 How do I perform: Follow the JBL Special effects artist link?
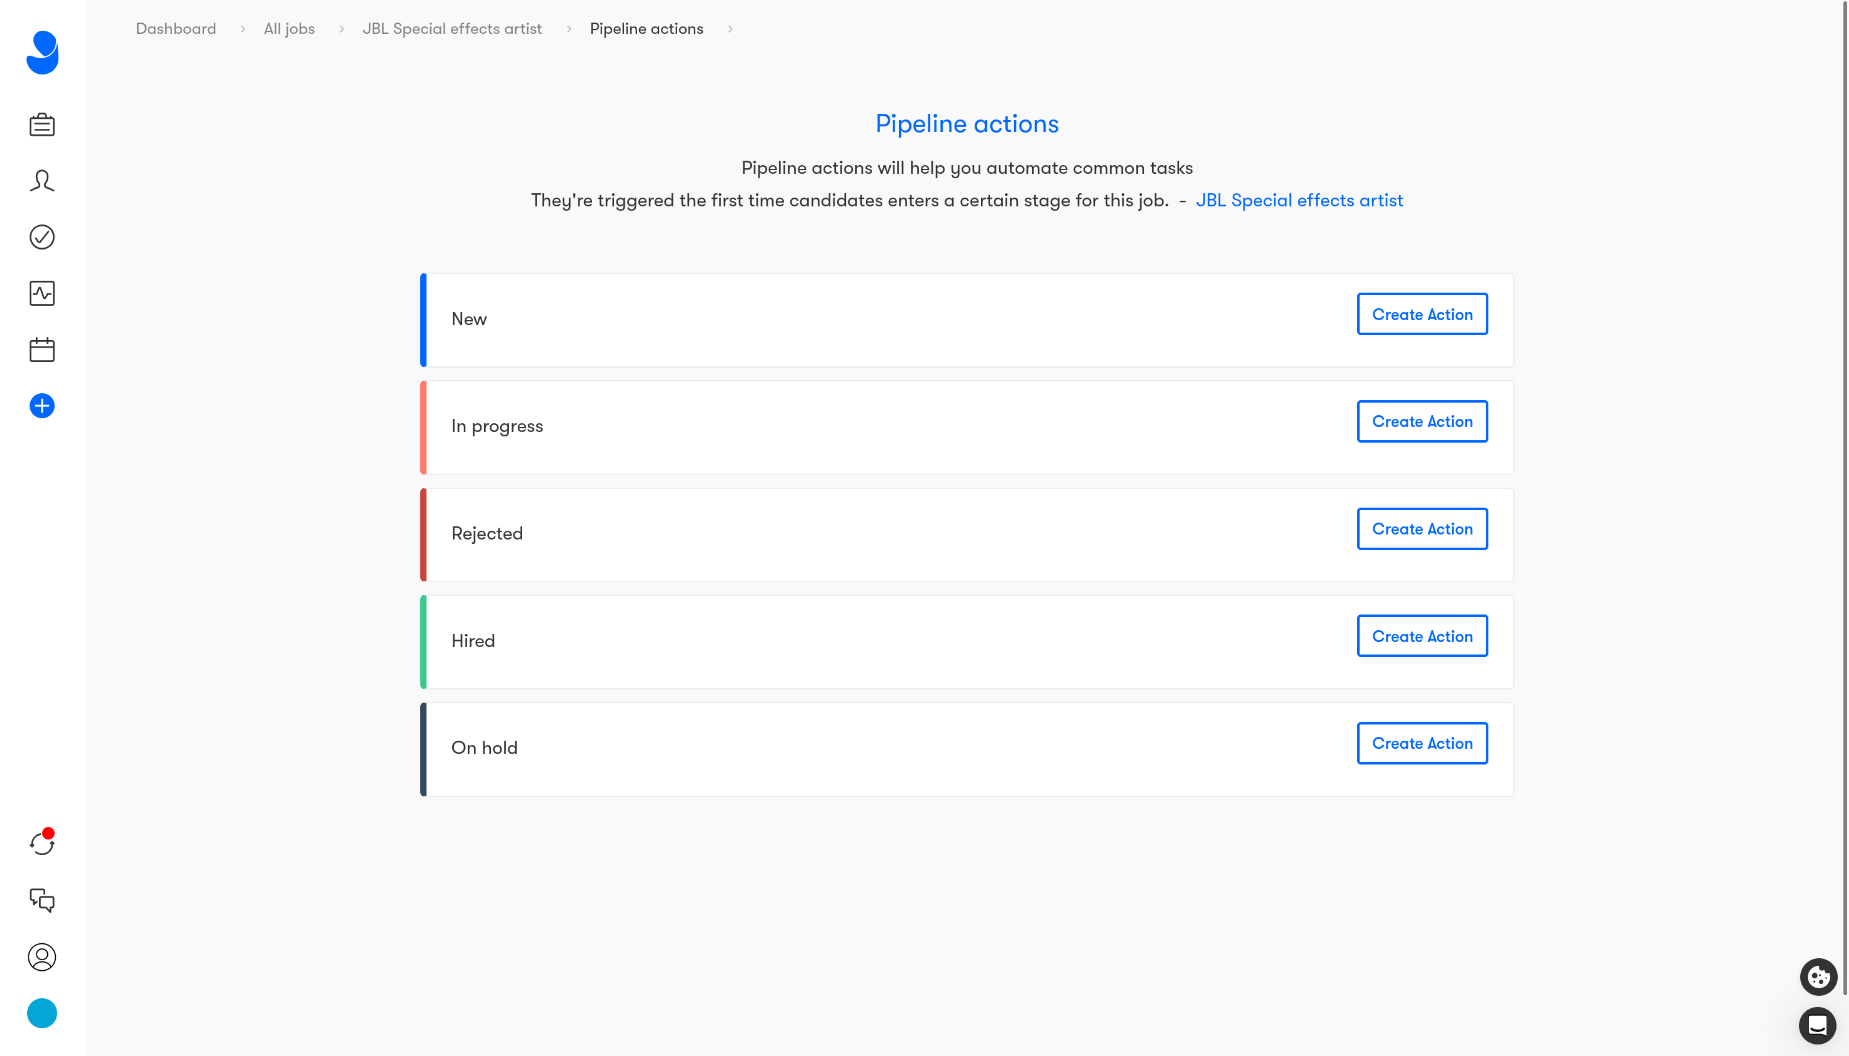pyautogui.click(x=1299, y=200)
